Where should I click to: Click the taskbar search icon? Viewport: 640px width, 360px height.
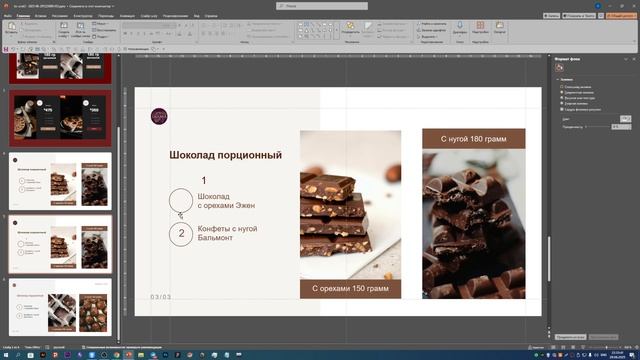pyautogui.click(x=18, y=355)
